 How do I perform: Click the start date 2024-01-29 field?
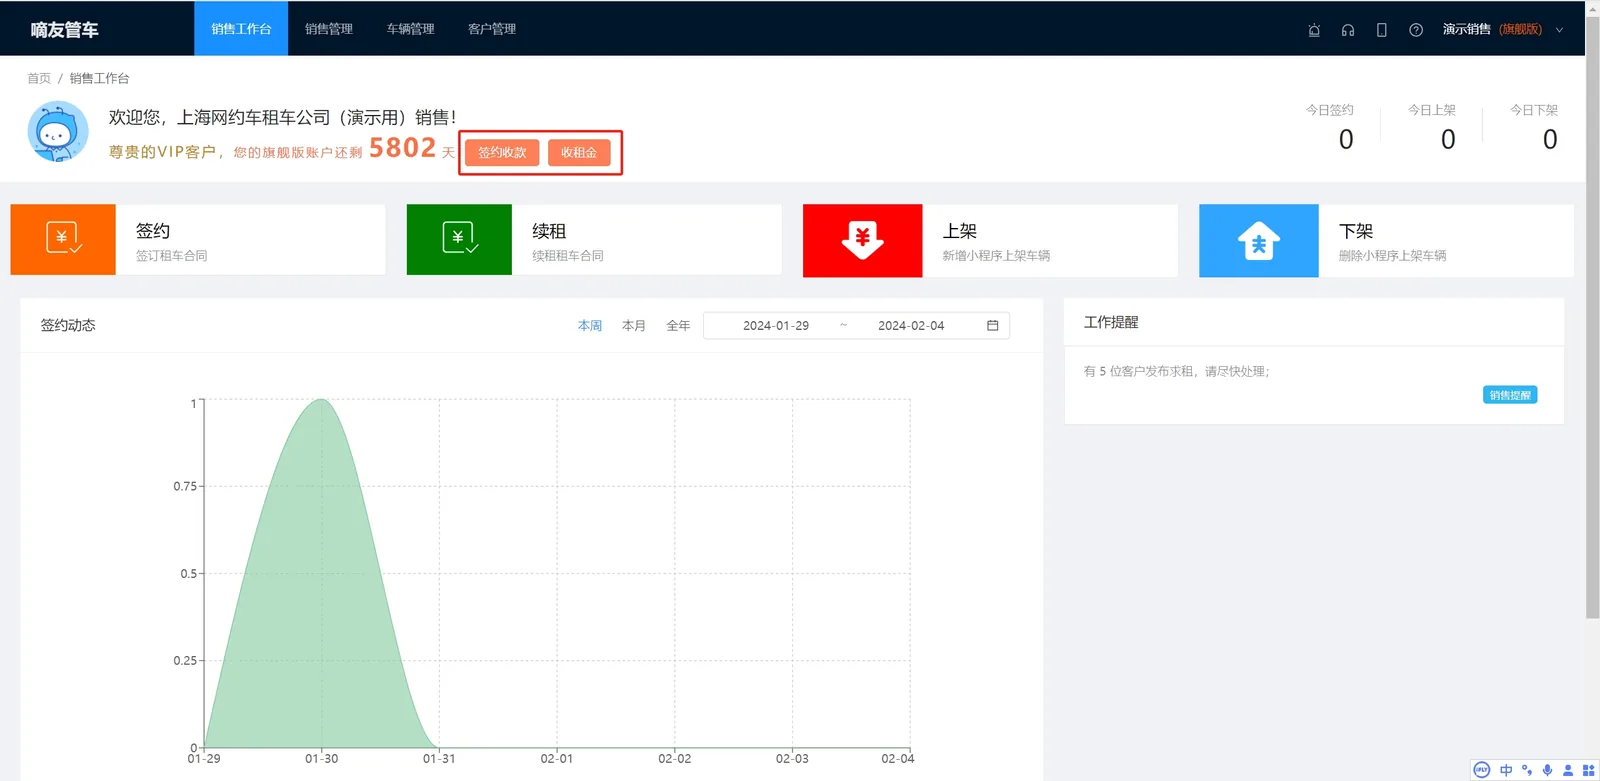776,326
